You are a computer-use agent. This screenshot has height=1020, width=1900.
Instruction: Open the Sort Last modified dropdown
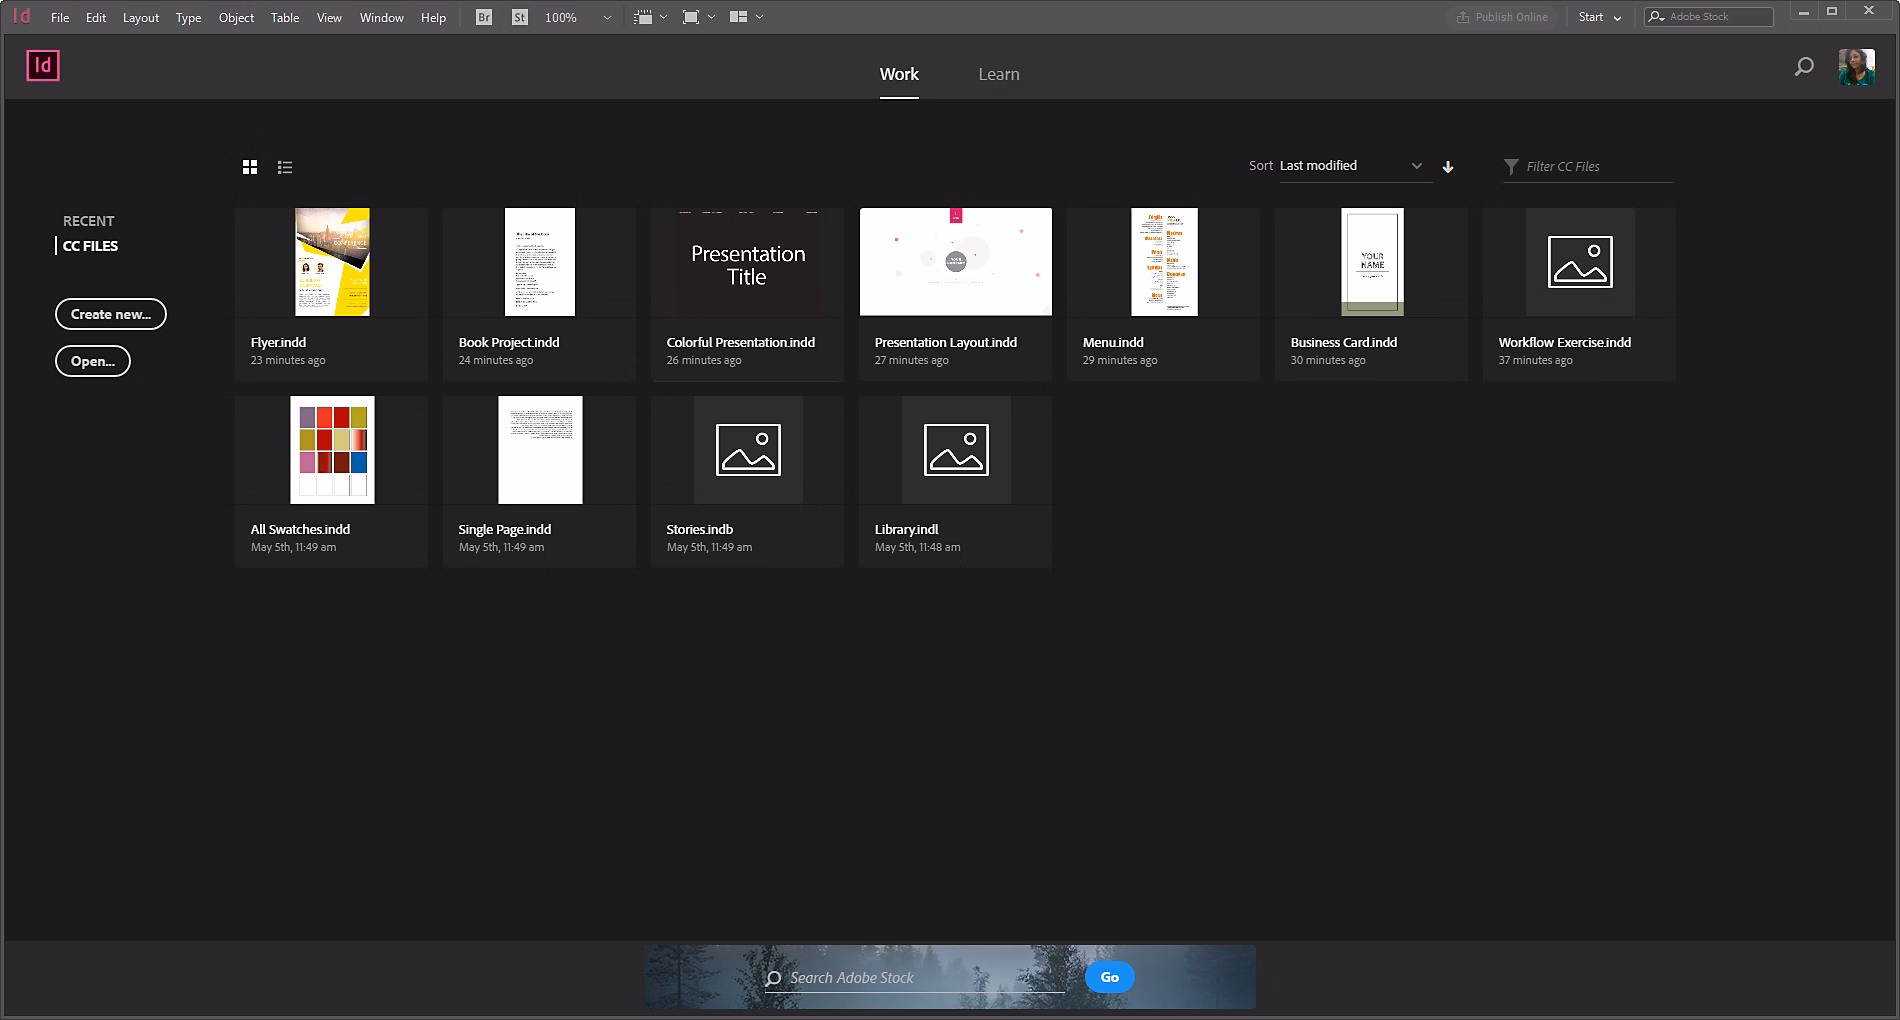[x=1350, y=165]
